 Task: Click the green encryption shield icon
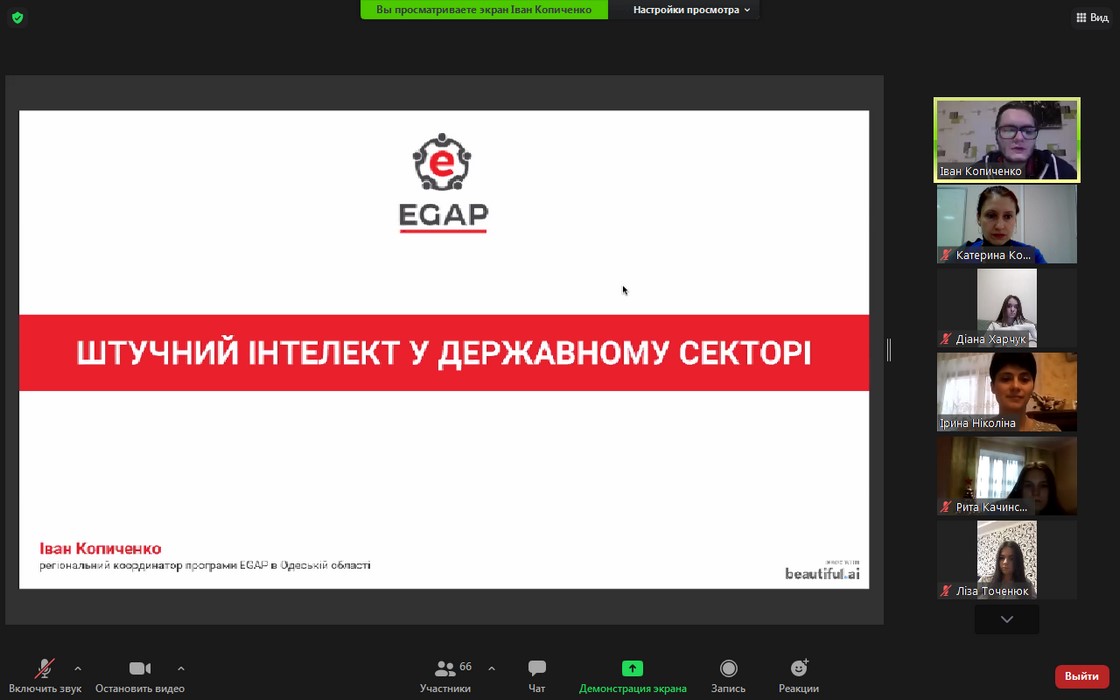pyautogui.click(x=17, y=18)
